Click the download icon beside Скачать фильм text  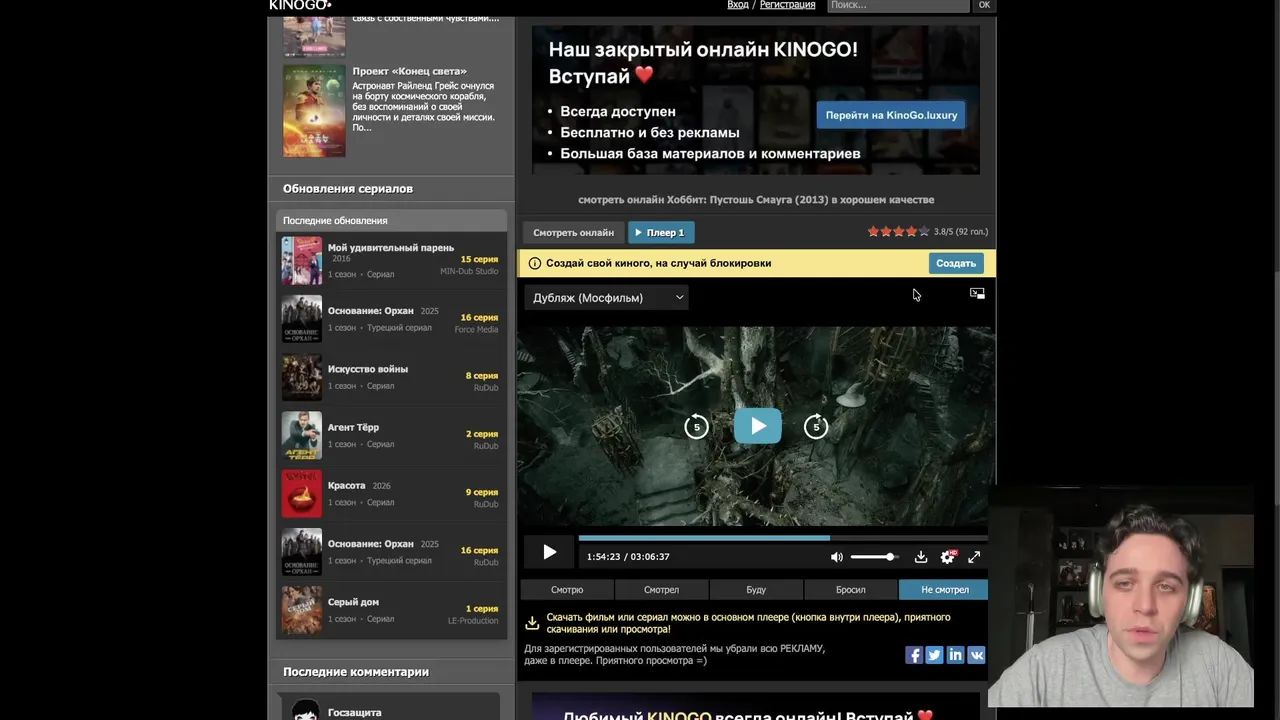click(x=532, y=623)
